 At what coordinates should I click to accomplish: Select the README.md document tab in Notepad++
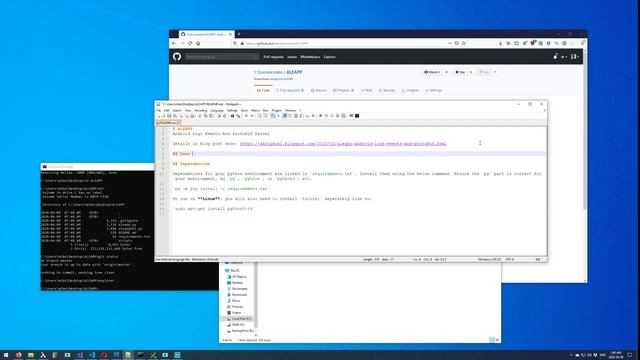pyautogui.click(x=168, y=122)
